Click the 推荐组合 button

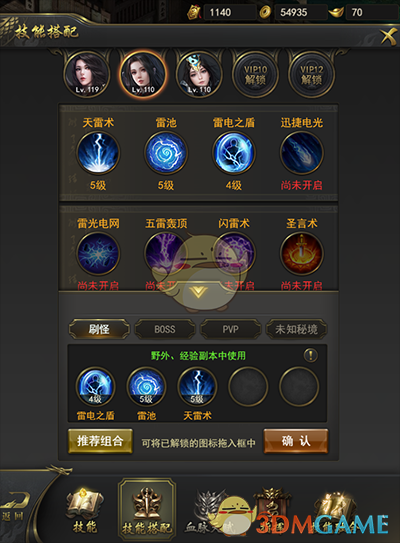point(100,441)
